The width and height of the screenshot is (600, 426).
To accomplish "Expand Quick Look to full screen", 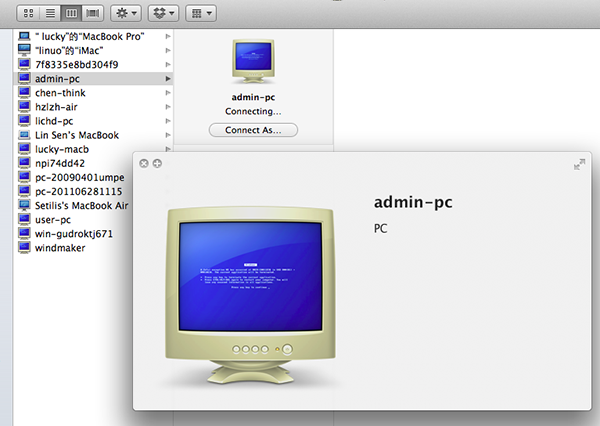I will [x=579, y=164].
